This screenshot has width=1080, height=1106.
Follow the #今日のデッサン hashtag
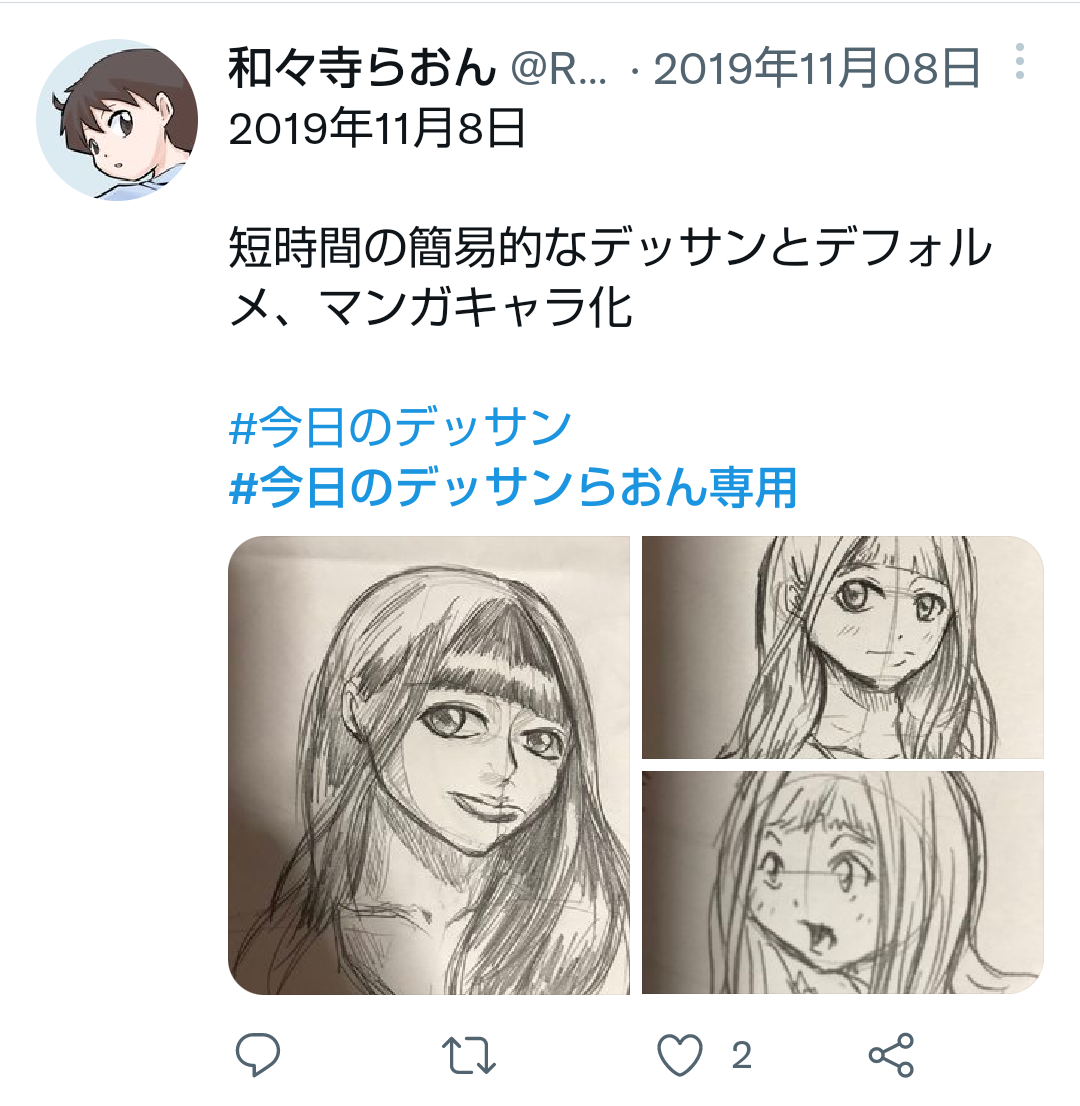tap(400, 427)
